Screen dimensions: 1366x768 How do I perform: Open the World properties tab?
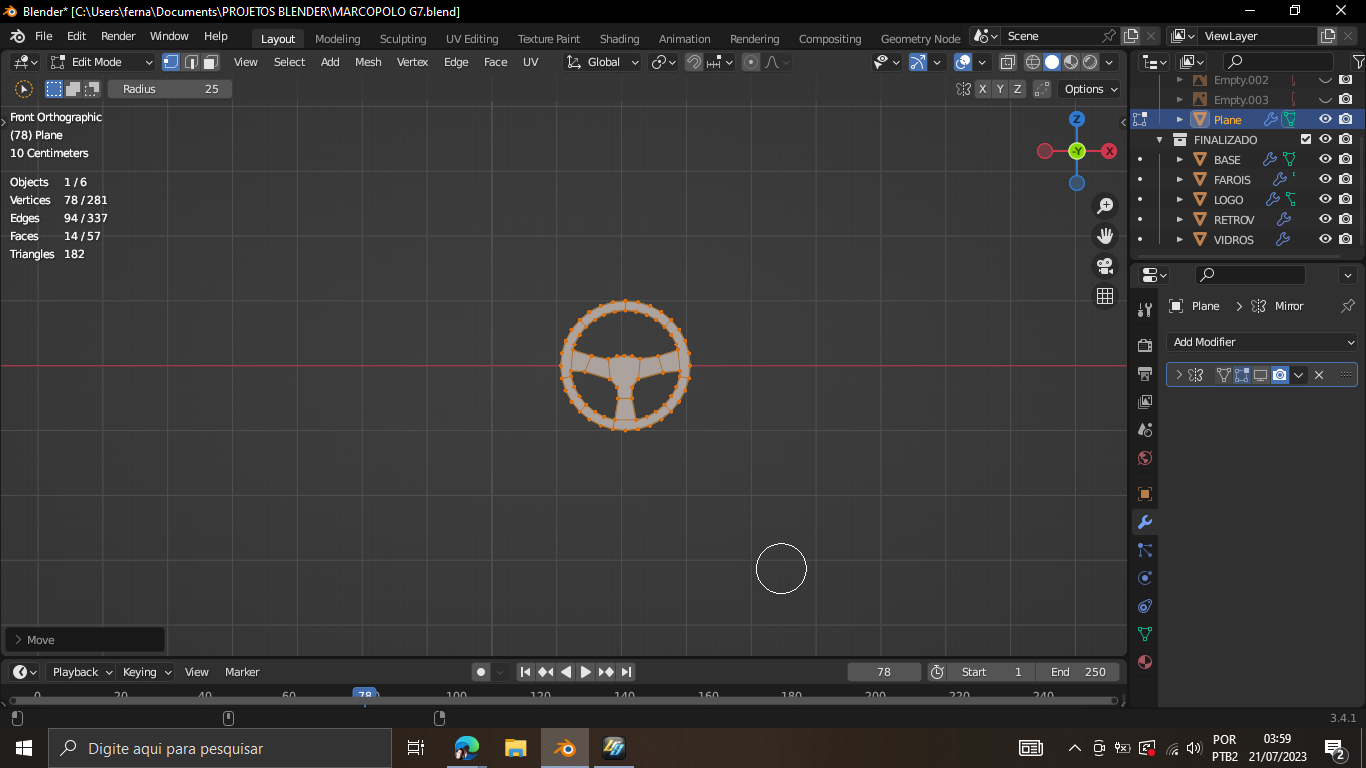(x=1145, y=458)
